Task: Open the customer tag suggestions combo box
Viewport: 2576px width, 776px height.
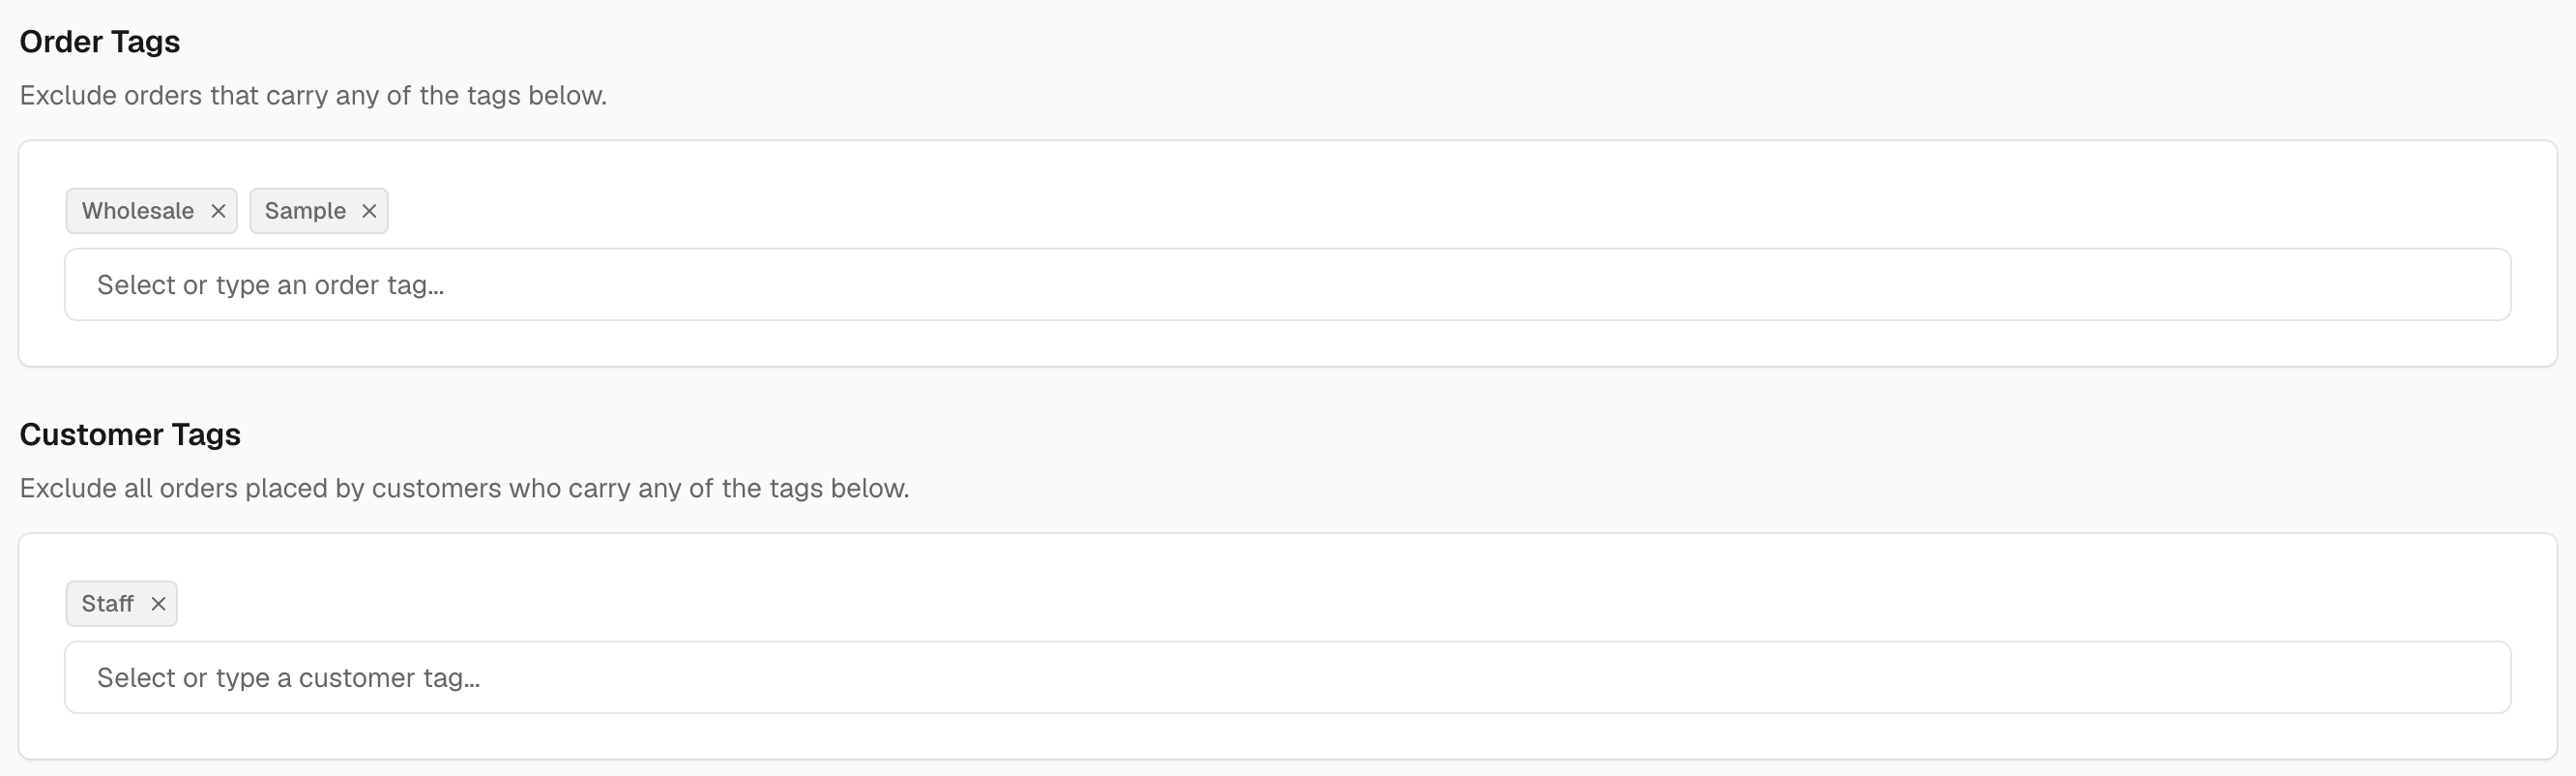Action: tap(1287, 678)
